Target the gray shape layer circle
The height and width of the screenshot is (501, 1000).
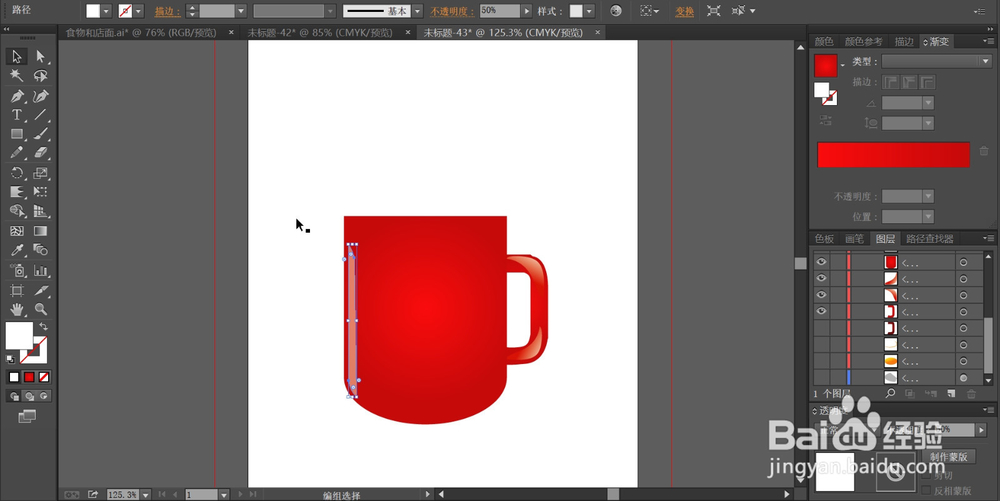pyautogui.click(x=964, y=378)
